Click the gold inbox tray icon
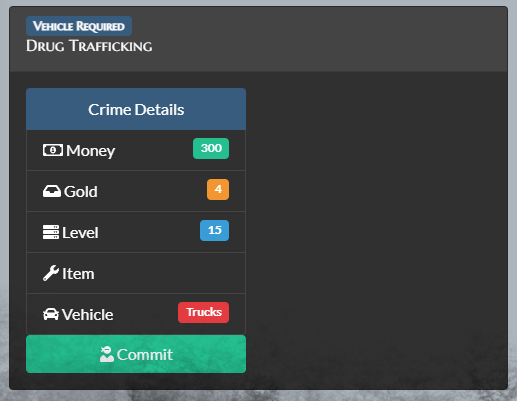This screenshot has height=401, width=517. (52, 191)
